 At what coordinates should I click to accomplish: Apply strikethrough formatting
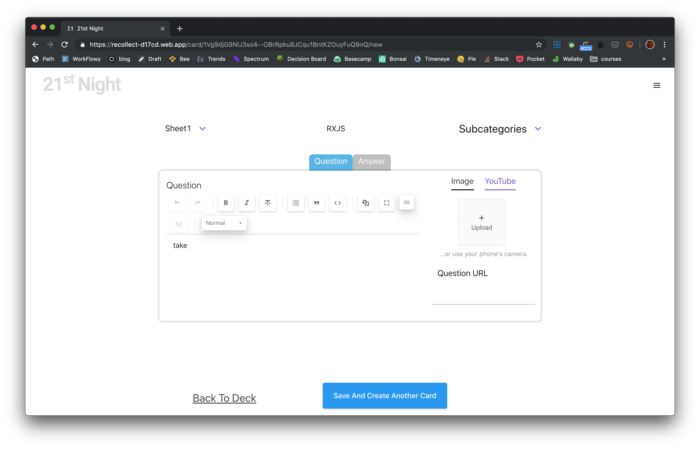[268, 203]
